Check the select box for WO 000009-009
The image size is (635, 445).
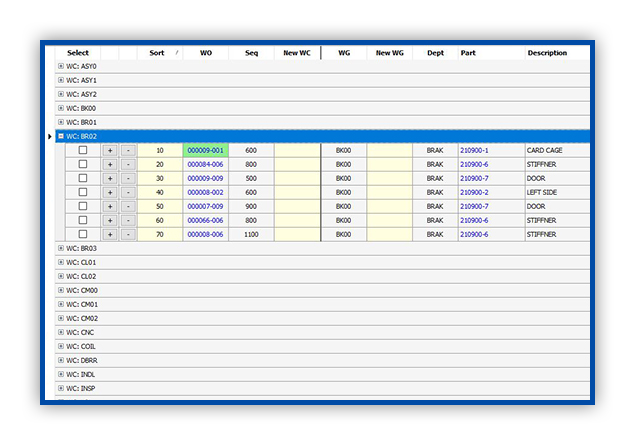point(83,178)
